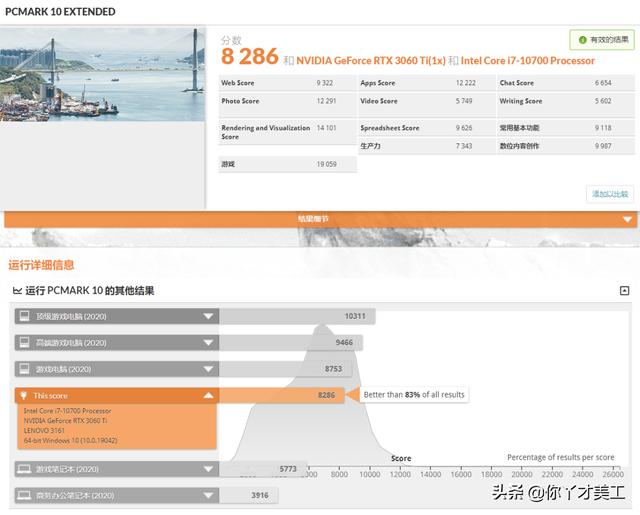Viewport: 640px width, 515px height.
Task: Click the NVIDIA GeForce RTX 3060 Ti(1x) link
Action: point(371,61)
